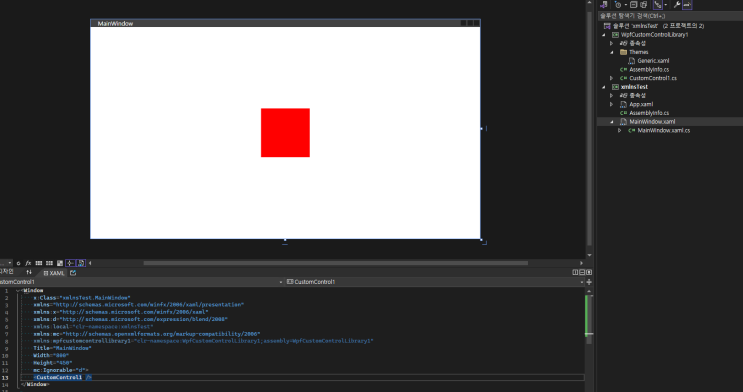The height and width of the screenshot is (392, 743).
Task: Toggle the artboard background button
Action: (x=60, y=263)
